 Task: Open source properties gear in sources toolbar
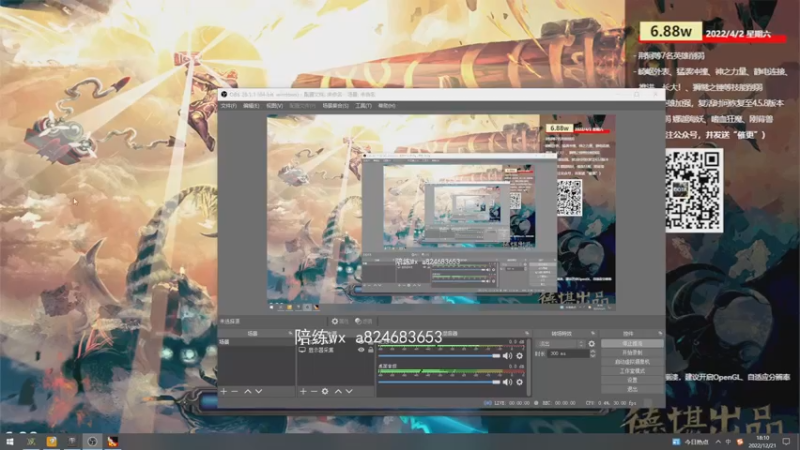pyautogui.click(x=325, y=391)
